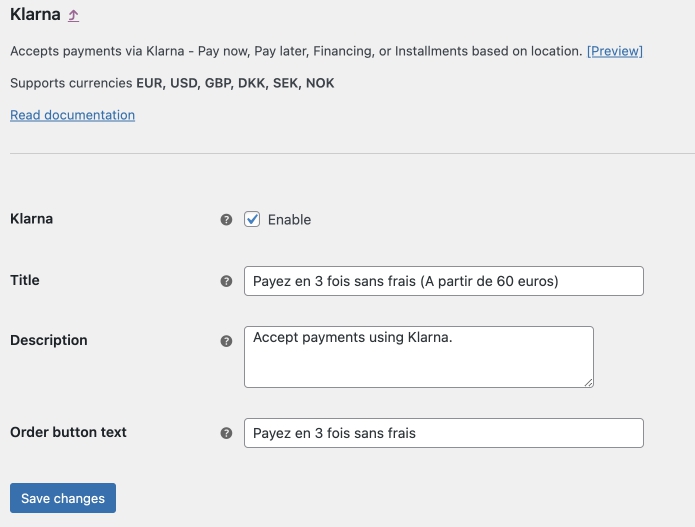Screen dimensions: 695x527
Task: Focus the Order button text input
Action: pos(444,433)
